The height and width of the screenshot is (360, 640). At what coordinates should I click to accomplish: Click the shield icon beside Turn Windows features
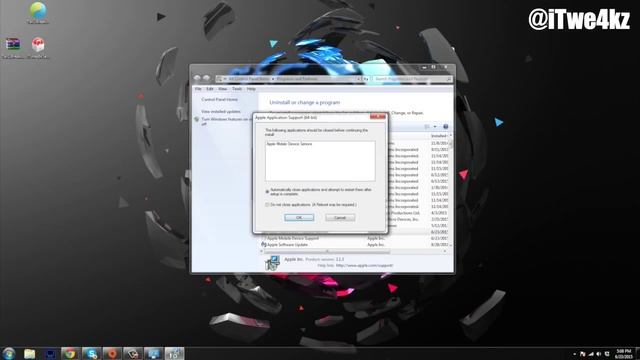pos(197,120)
